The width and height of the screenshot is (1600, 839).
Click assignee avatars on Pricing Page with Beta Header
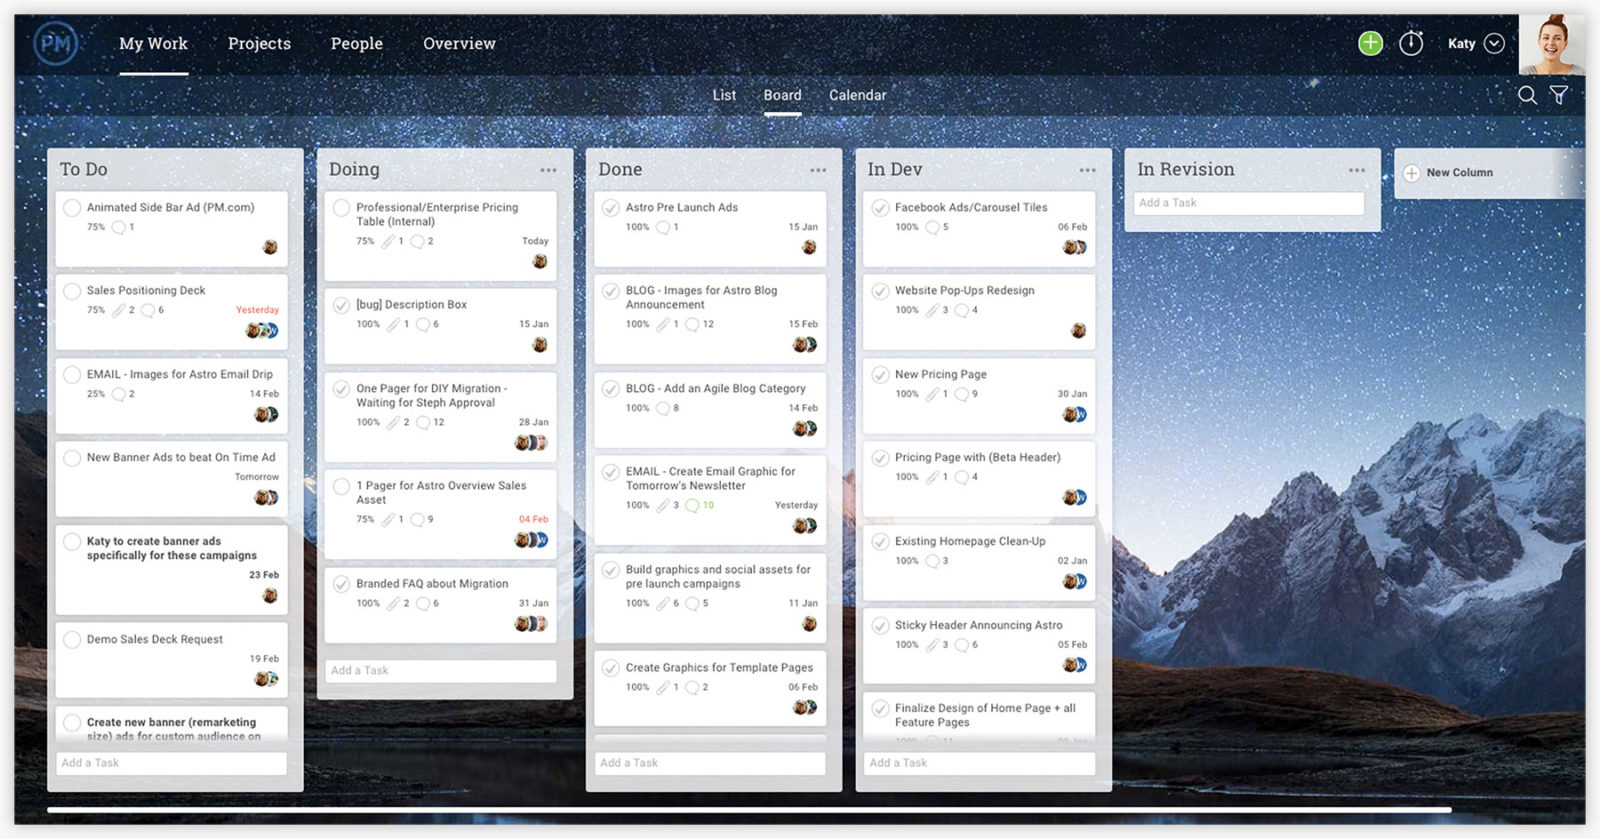click(1075, 497)
